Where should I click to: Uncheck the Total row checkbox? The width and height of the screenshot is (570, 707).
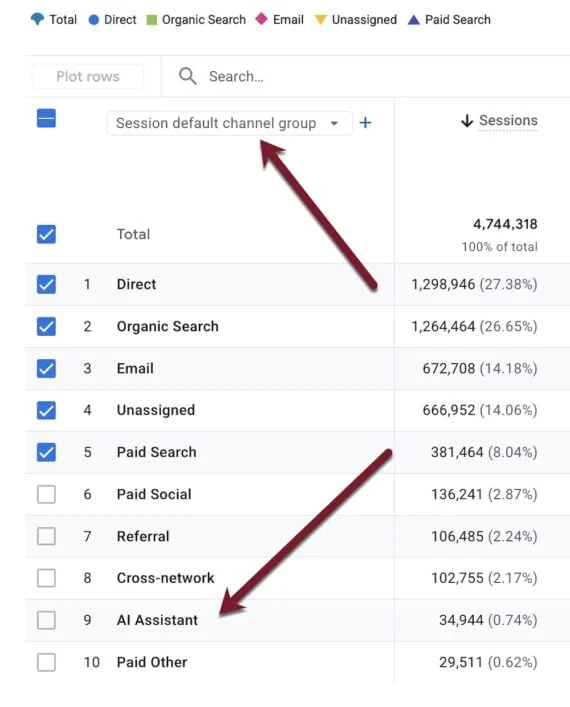tap(46, 234)
